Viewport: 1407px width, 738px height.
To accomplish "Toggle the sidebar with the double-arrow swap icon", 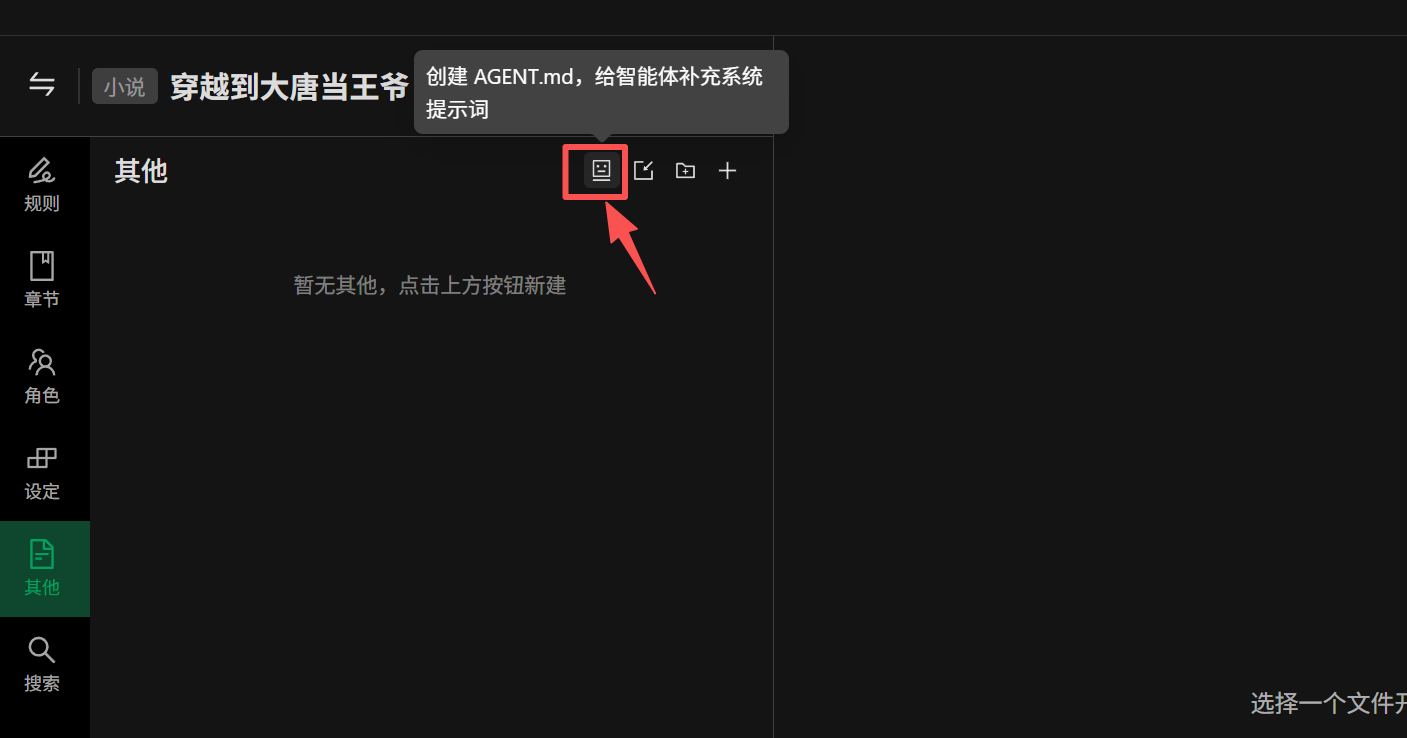I will pyautogui.click(x=42, y=84).
